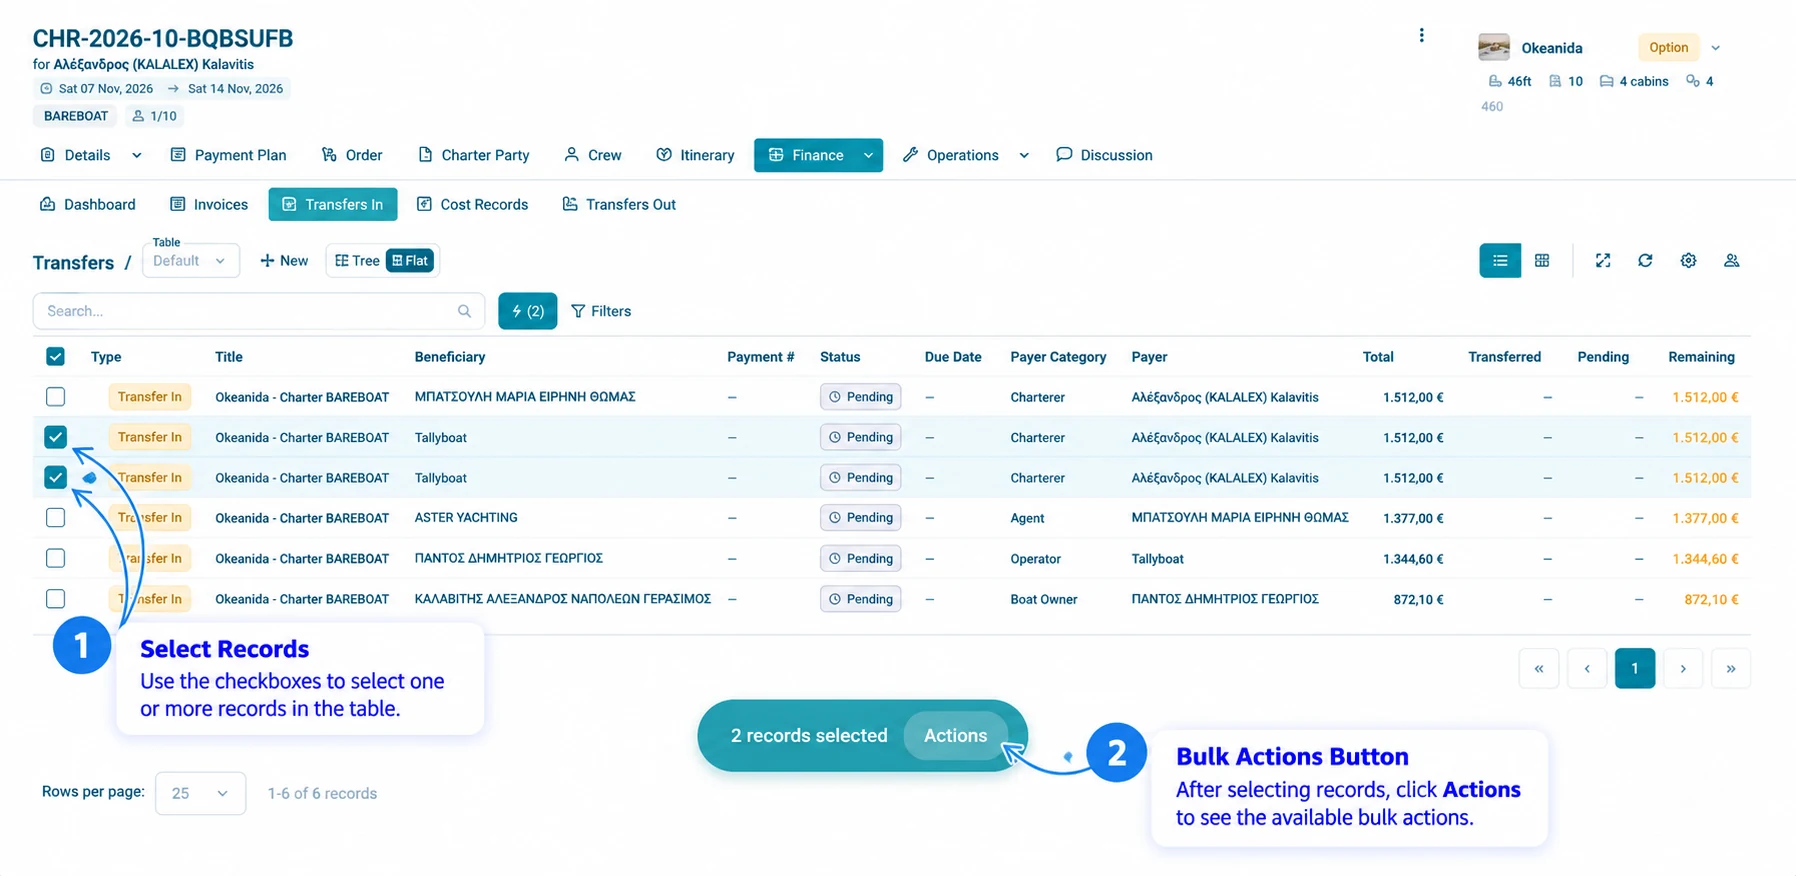1796x876 pixels.
Task: Check the ASTER YACHTING row checkbox
Action: (x=55, y=518)
